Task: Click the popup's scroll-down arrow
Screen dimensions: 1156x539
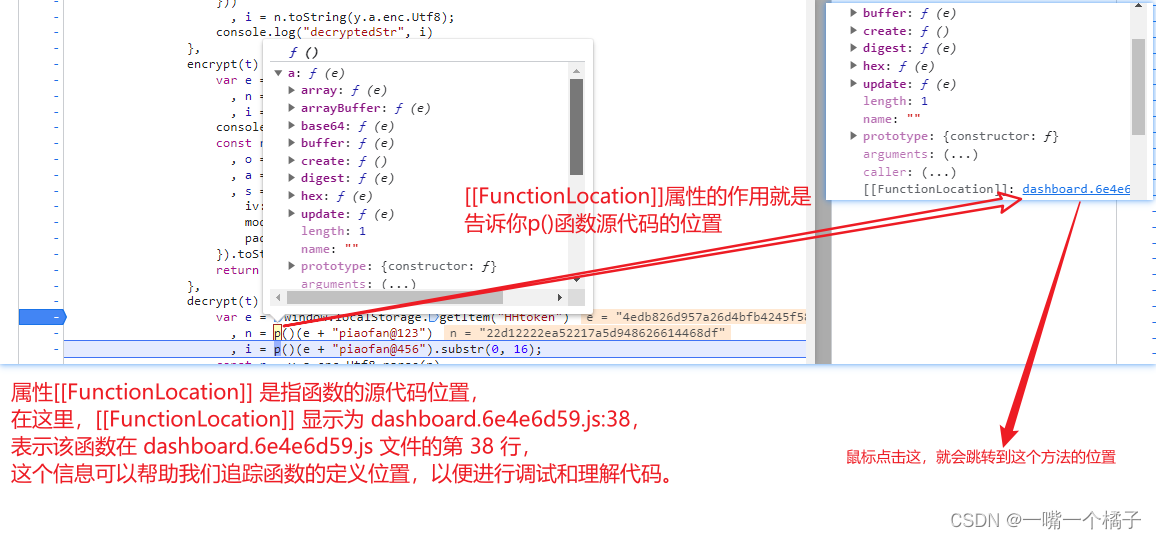Action: 577,278
